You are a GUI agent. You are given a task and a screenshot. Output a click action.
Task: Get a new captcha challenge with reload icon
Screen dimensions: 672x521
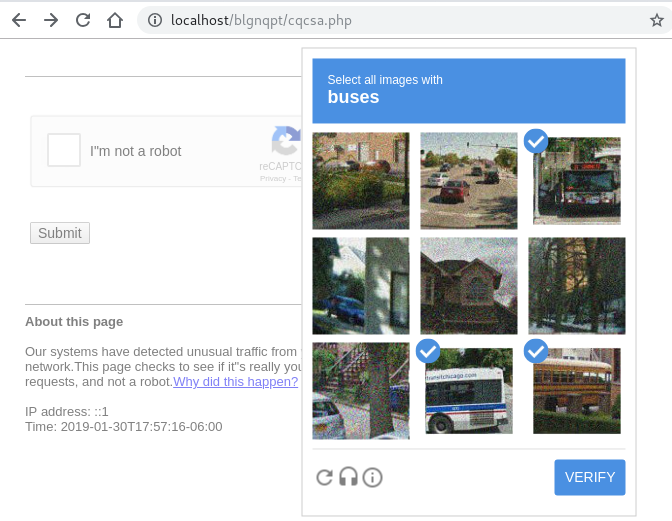324,477
